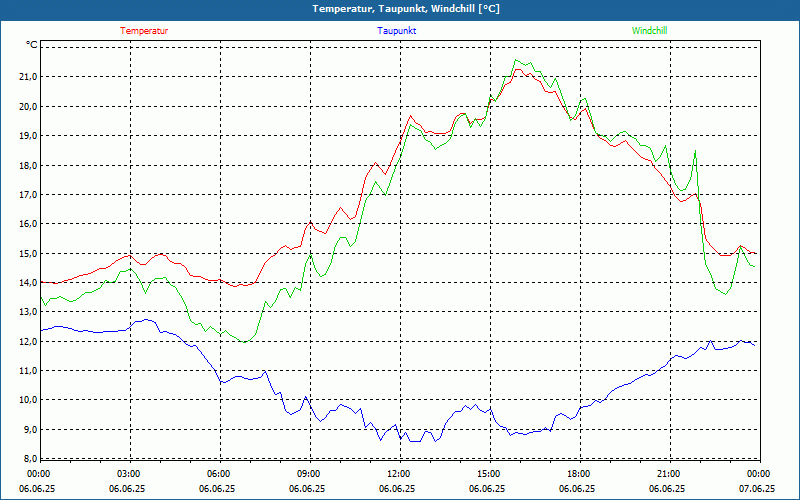Viewport: 800px width, 500px height.
Task: Click the 15:00 time axis label
Action: (489, 474)
